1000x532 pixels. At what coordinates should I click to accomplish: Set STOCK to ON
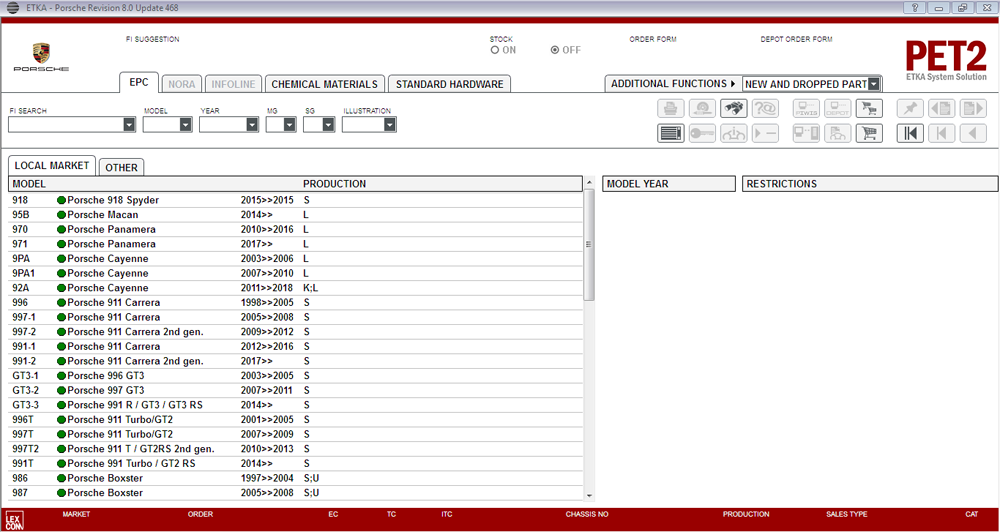(x=494, y=50)
